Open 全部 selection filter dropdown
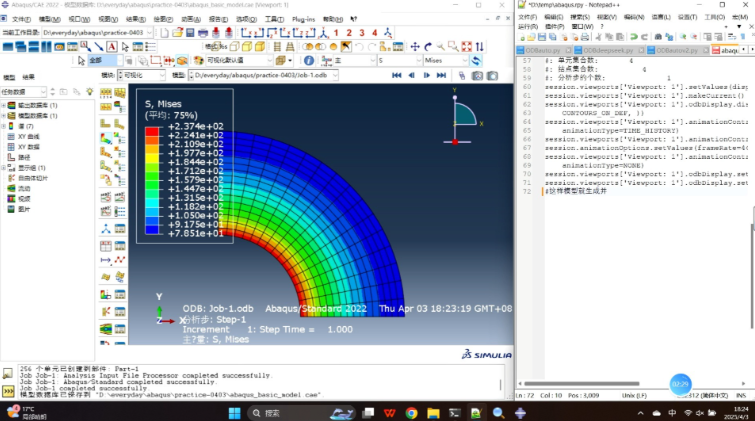Image resolution: width=755 pixels, height=421 pixels. [x=118, y=61]
